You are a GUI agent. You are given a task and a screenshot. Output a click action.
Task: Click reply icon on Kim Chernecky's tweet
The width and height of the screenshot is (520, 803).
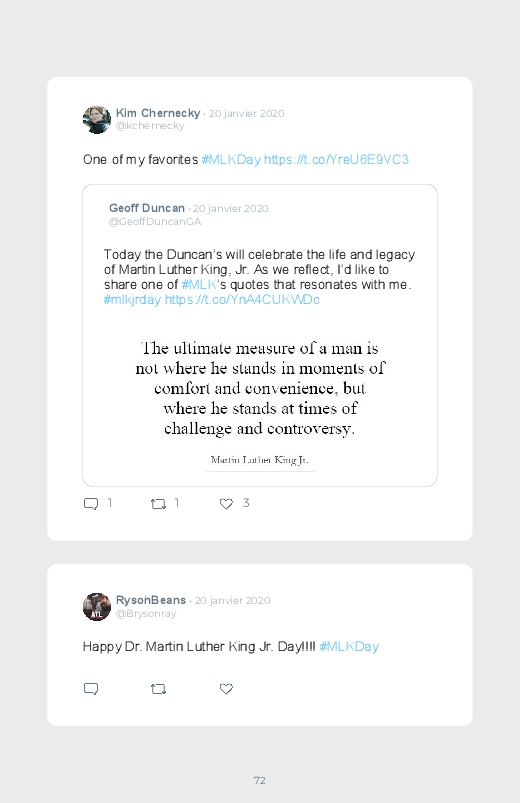(x=91, y=504)
